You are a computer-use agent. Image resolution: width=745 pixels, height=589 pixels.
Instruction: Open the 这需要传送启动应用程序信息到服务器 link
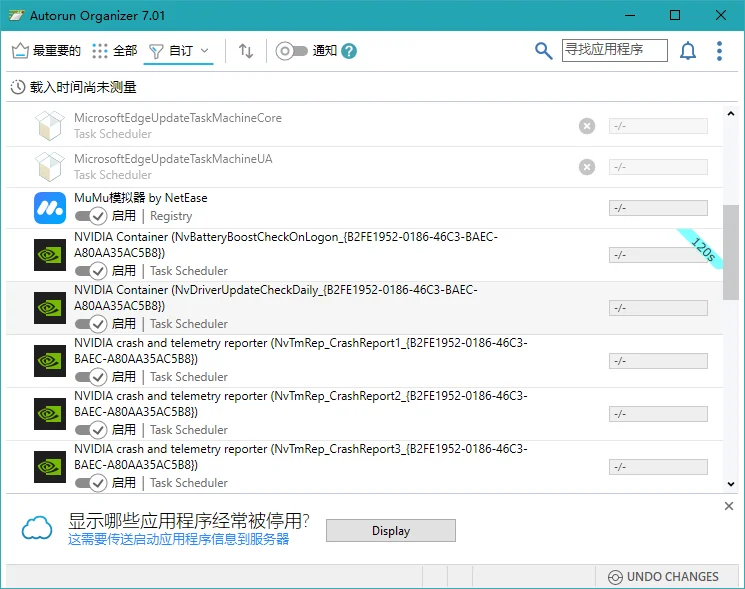pos(179,540)
